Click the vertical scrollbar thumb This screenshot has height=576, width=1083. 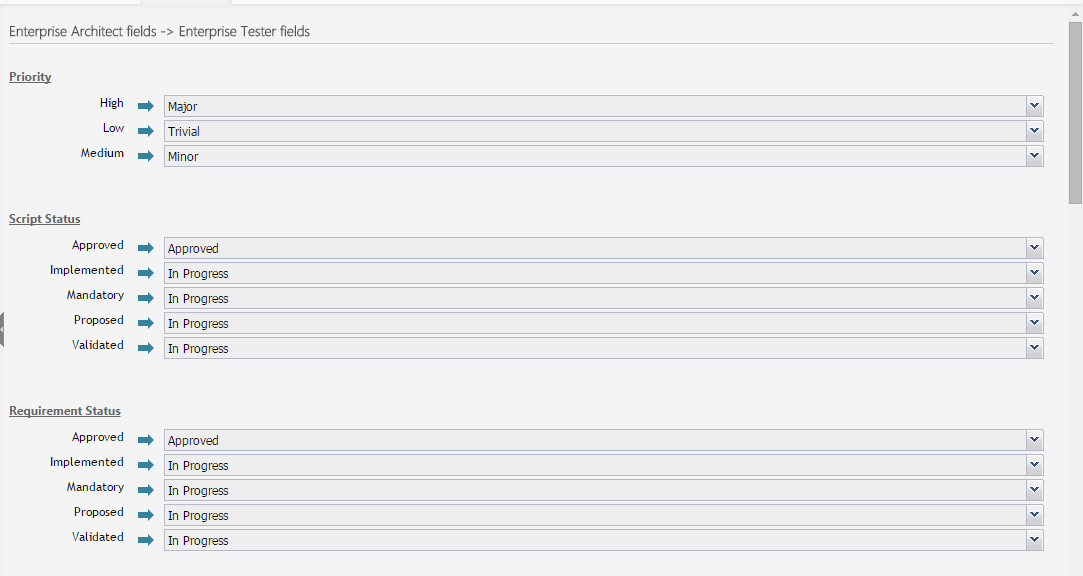coord(1075,110)
